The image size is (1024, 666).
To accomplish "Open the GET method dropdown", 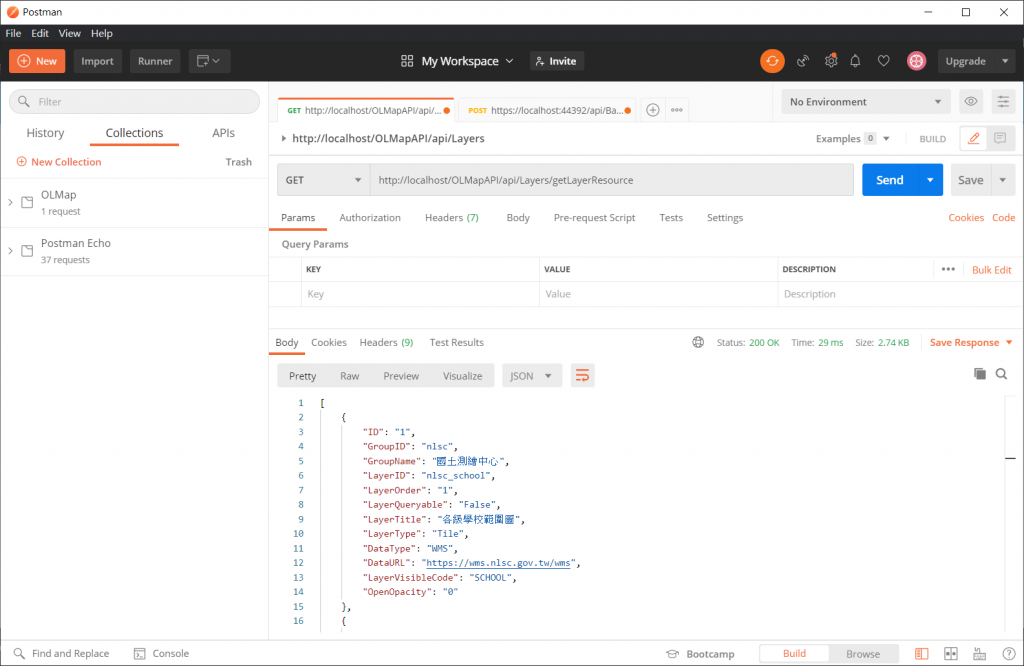I will pos(323,180).
